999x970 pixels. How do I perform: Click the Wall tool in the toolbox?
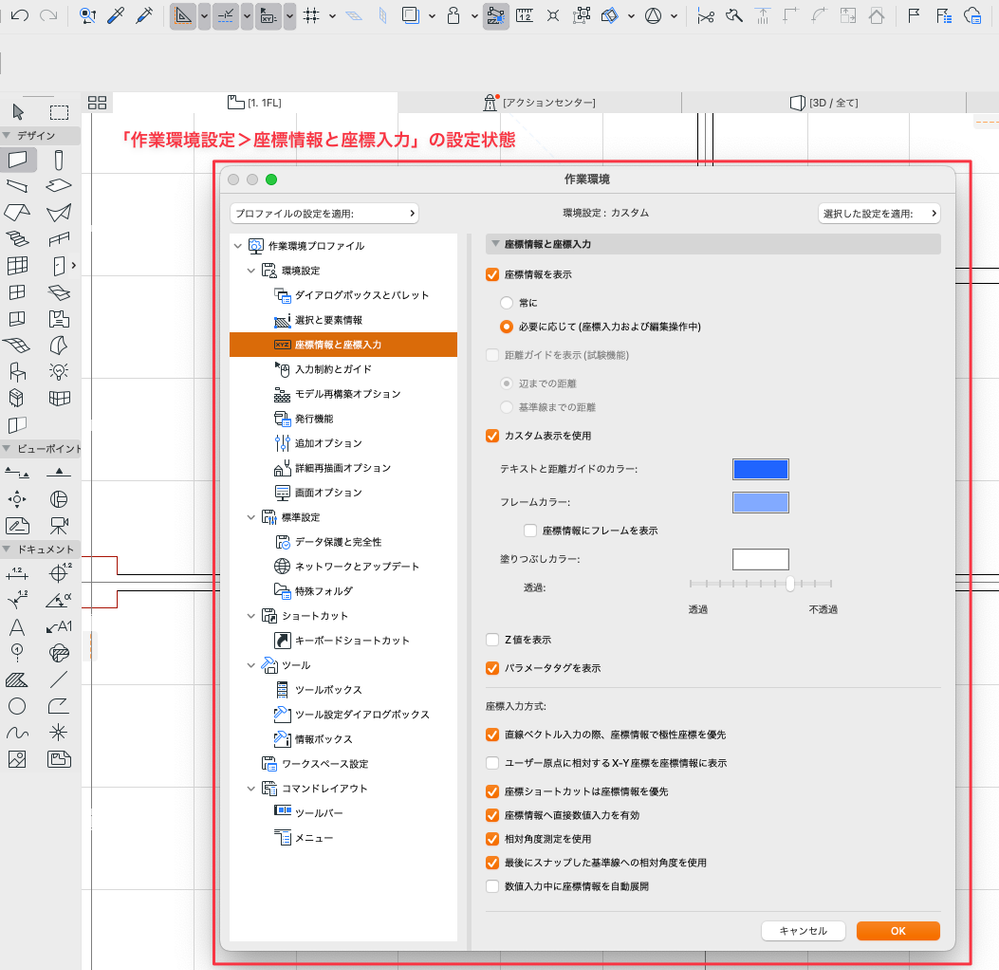point(18,159)
